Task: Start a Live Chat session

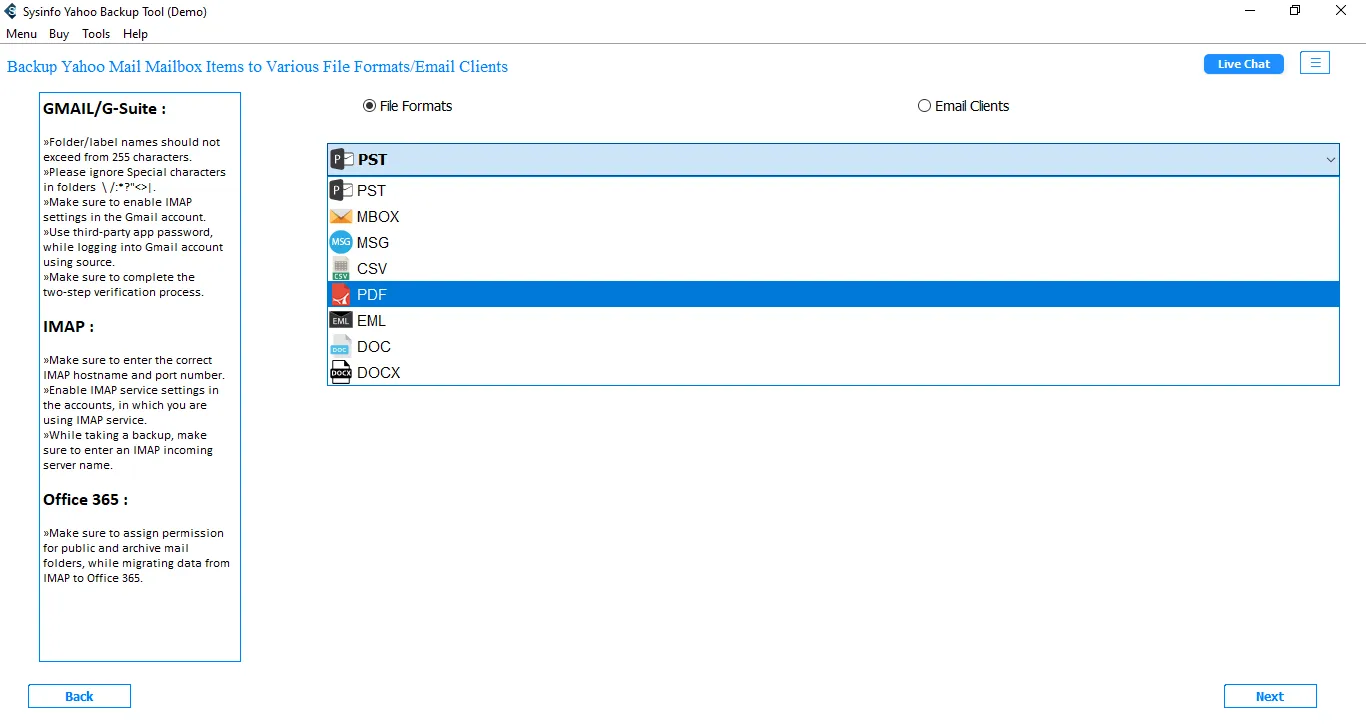Action: pyautogui.click(x=1244, y=64)
